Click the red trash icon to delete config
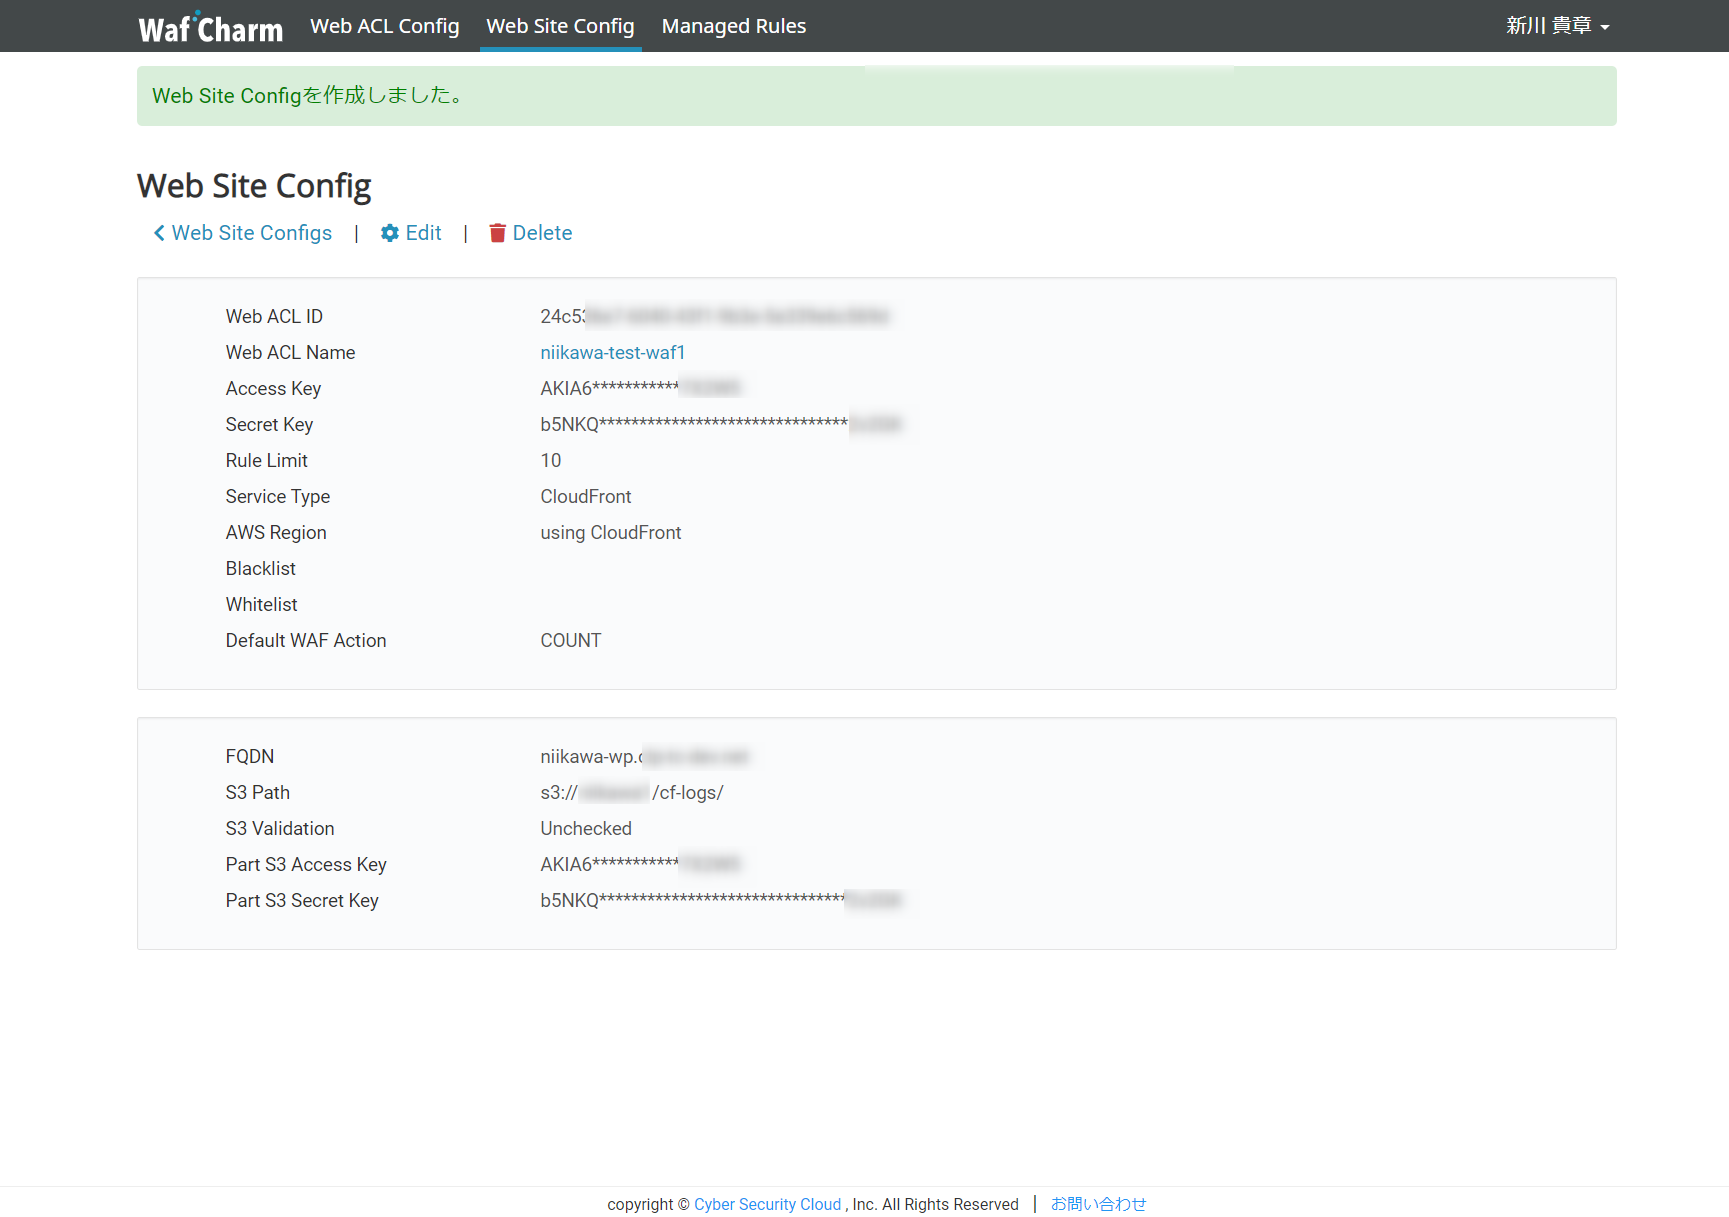 pyautogui.click(x=498, y=232)
